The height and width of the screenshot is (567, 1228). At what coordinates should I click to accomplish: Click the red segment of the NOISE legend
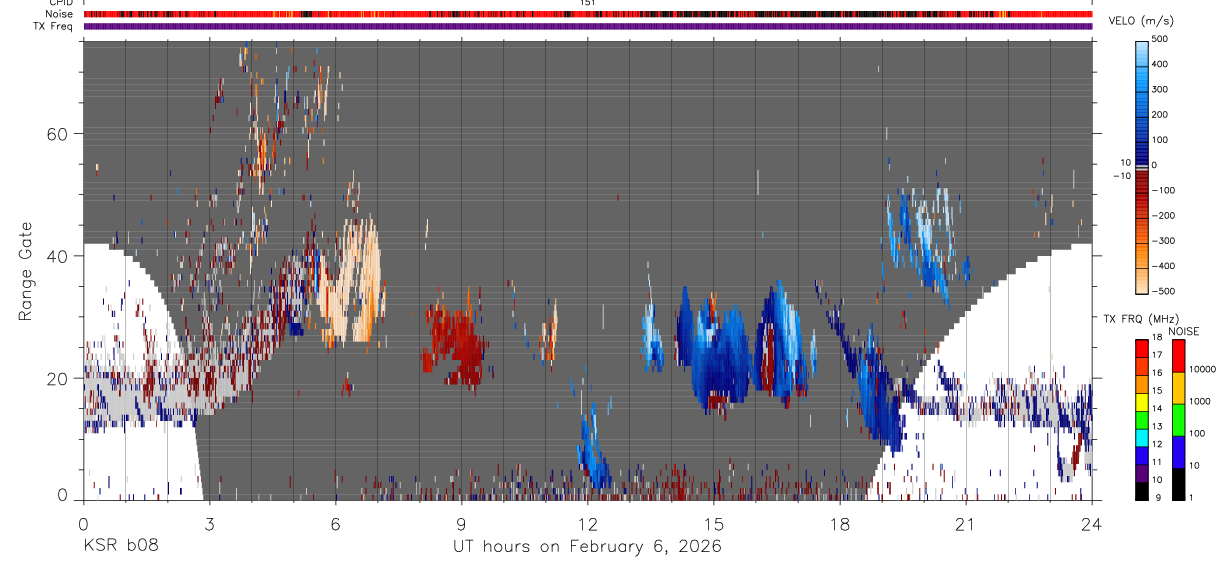pos(1179,355)
